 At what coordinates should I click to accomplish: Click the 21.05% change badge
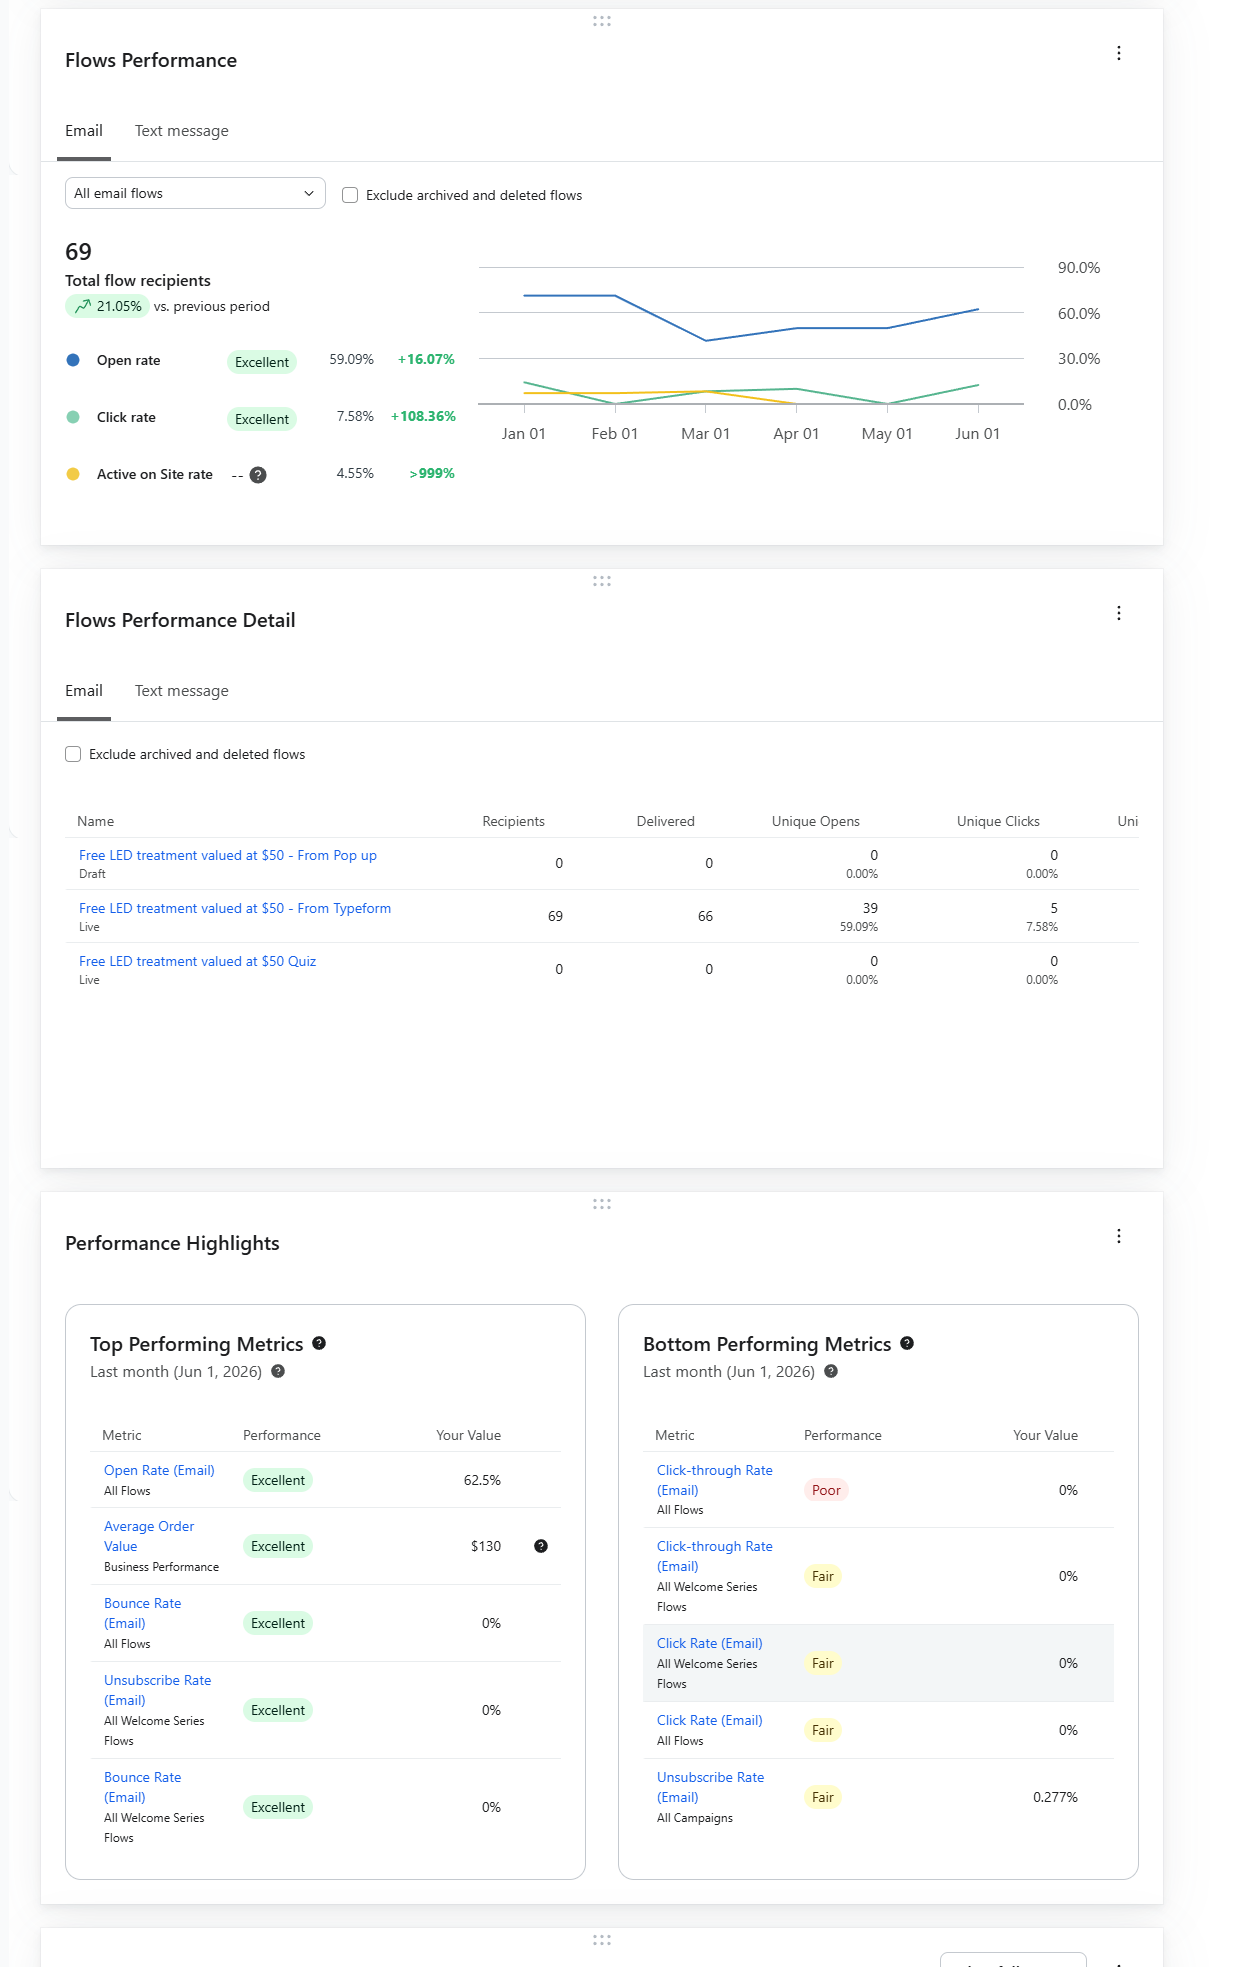[x=108, y=306]
